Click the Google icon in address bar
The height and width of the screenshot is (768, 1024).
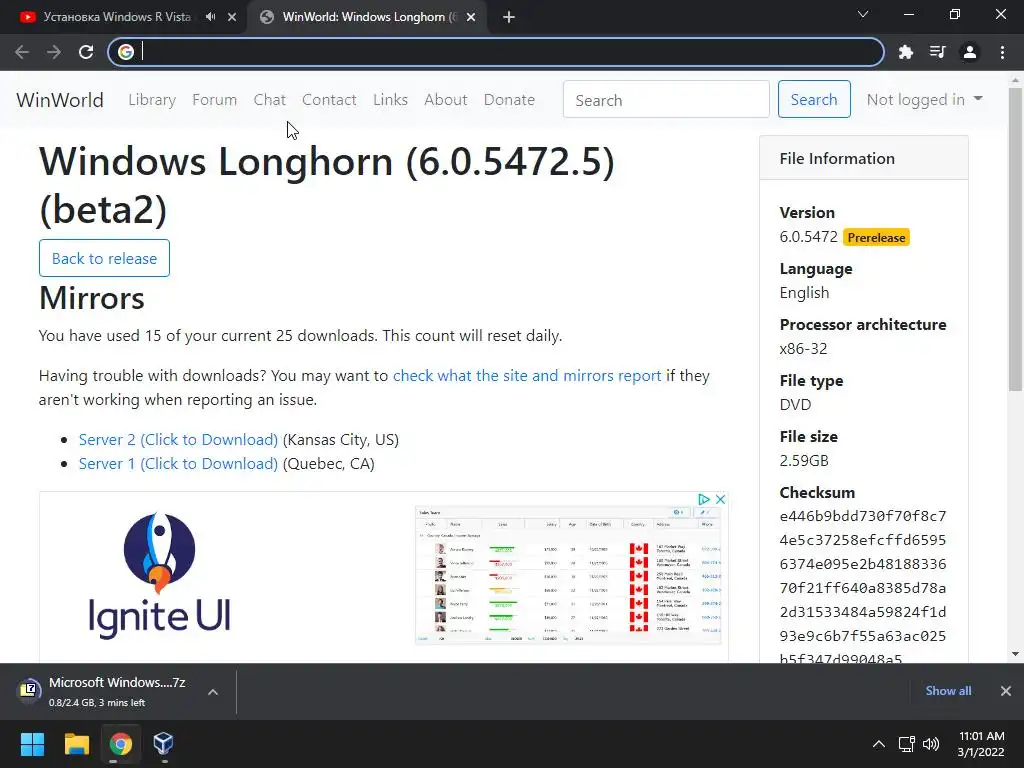tap(126, 52)
